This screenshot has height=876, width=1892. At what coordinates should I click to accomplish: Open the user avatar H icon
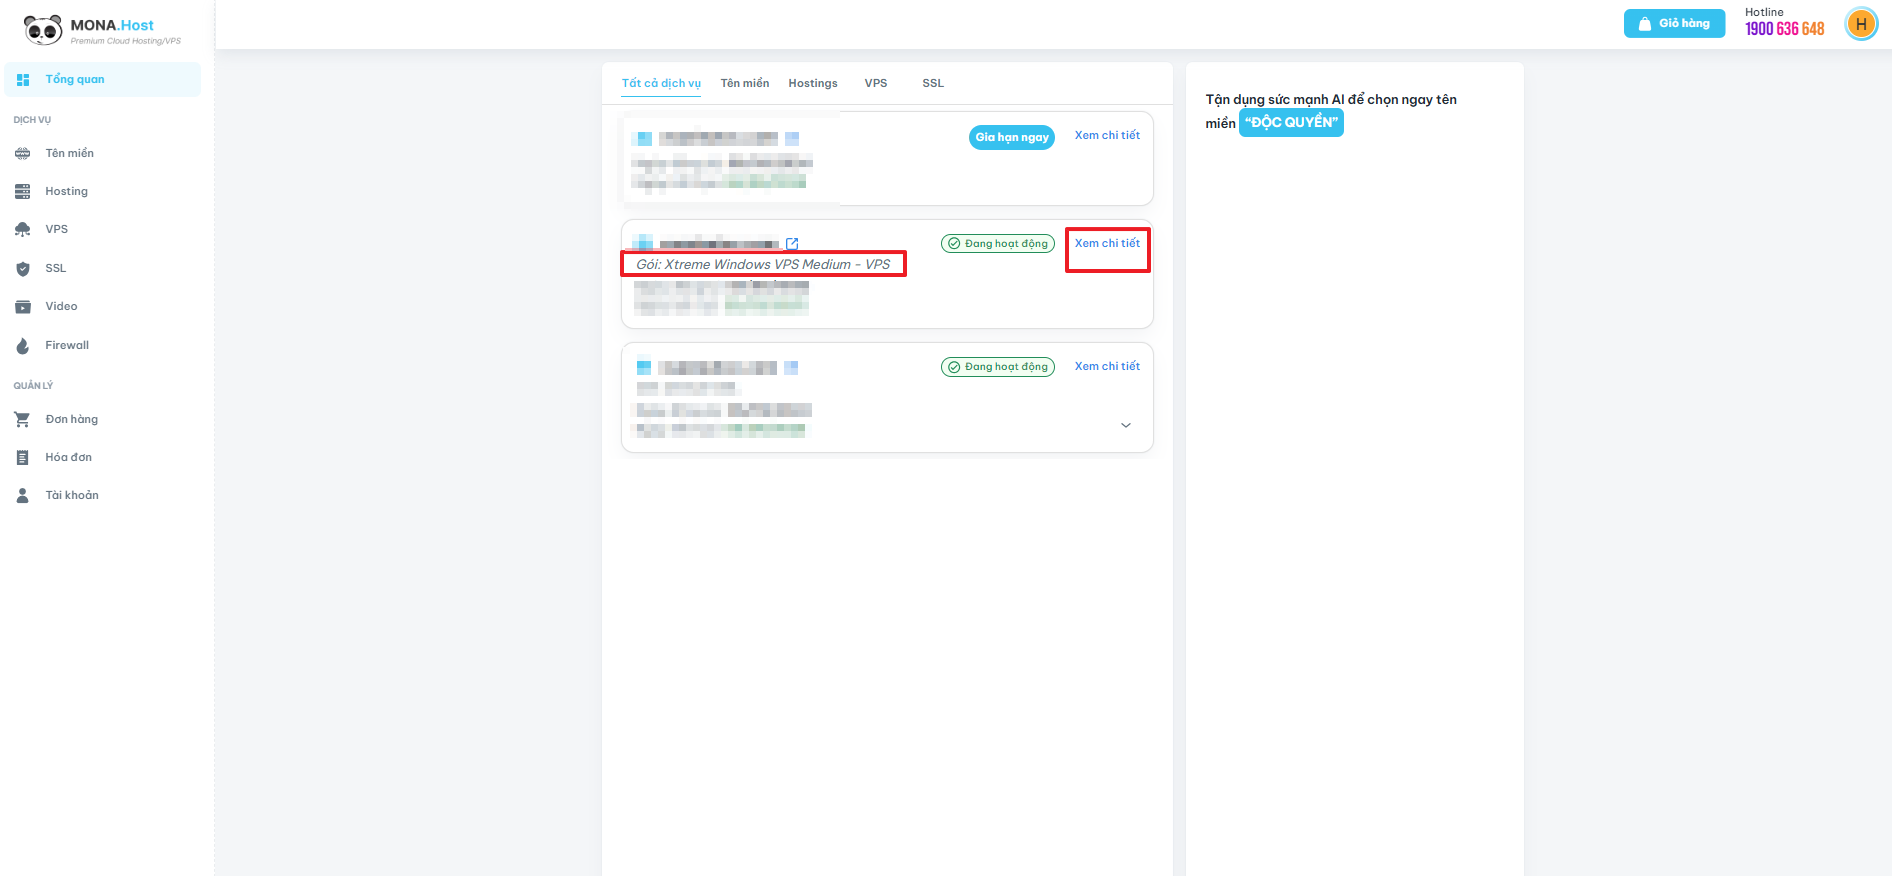(1861, 24)
